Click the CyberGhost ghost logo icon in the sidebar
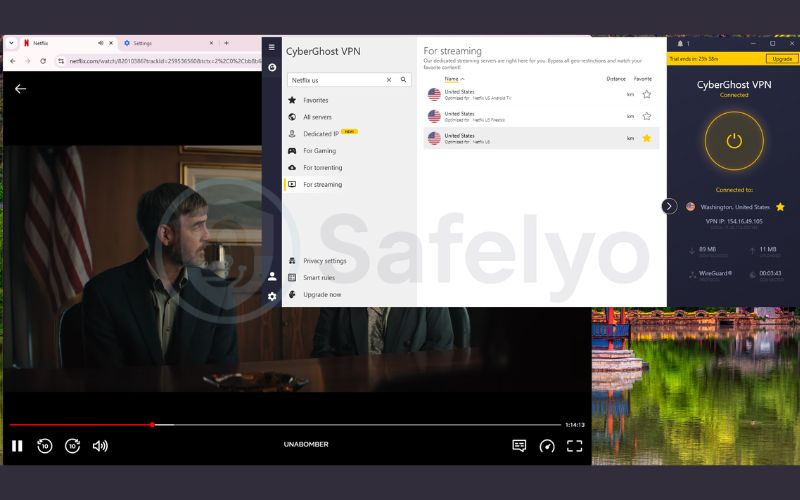800x500 pixels. (x=272, y=67)
